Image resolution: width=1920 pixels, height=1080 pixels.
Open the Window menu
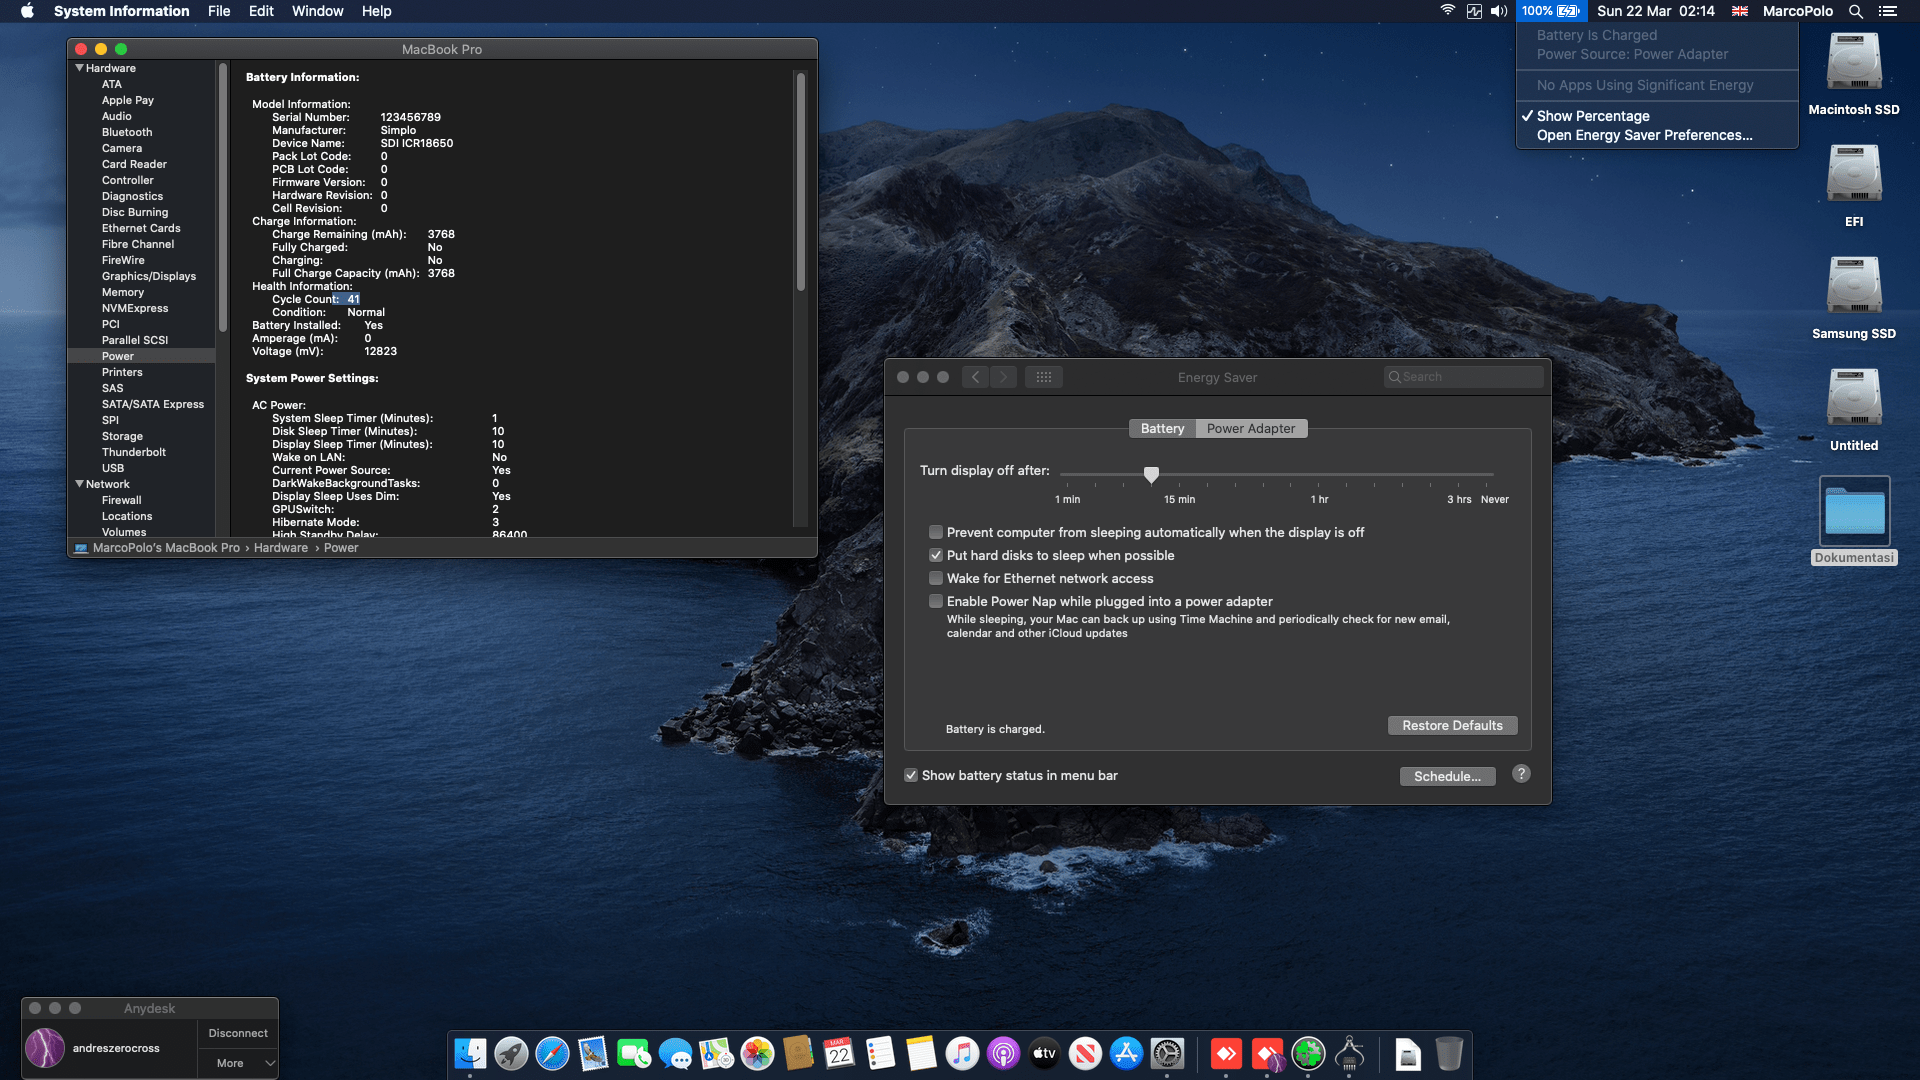pyautogui.click(x=317, y=11)
